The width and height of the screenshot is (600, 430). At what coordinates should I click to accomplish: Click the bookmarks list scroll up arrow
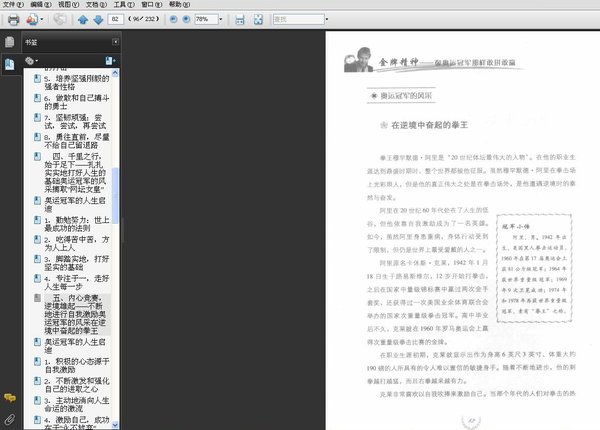115,72
